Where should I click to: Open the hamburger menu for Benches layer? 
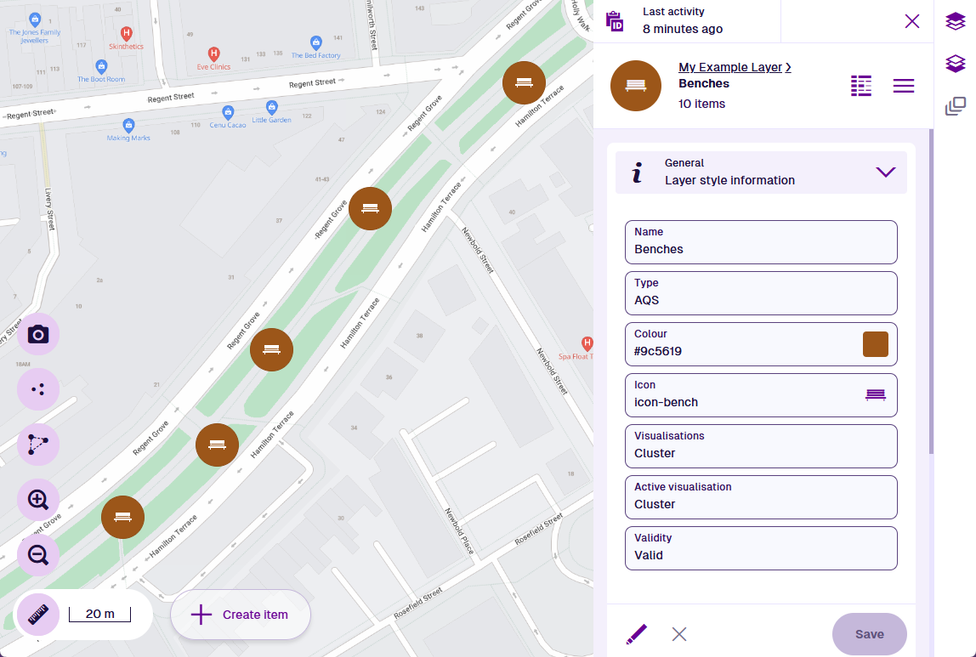[x=903, y=86]
